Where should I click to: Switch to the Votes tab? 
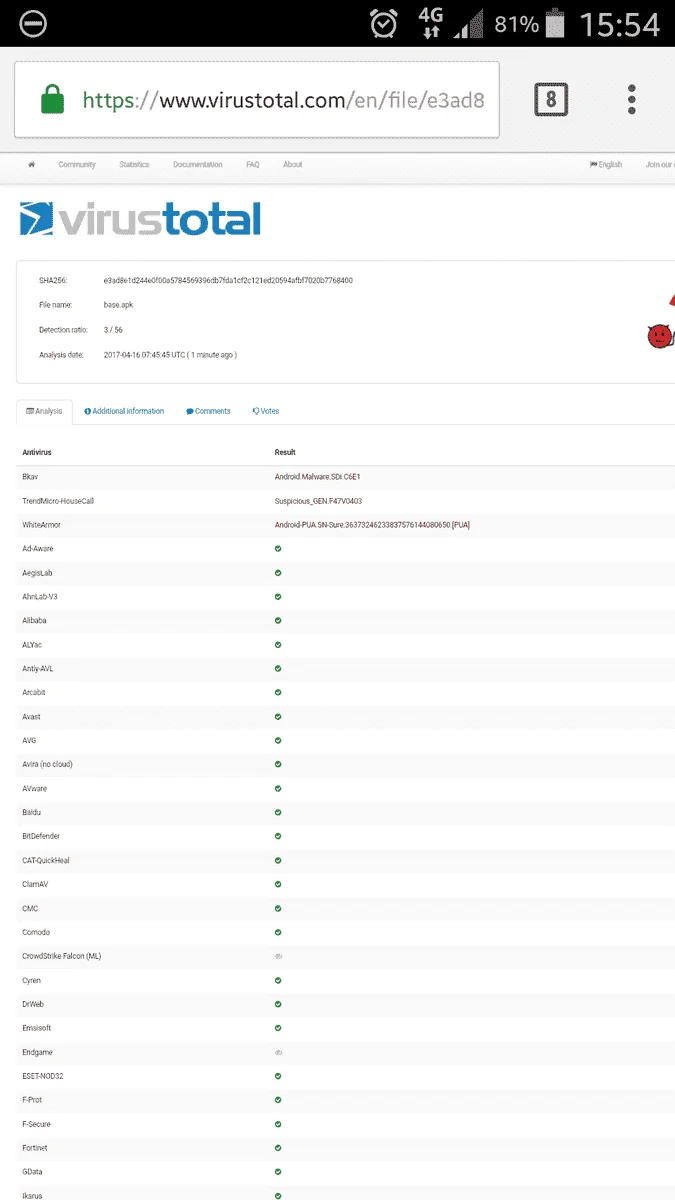click(266, 411)
